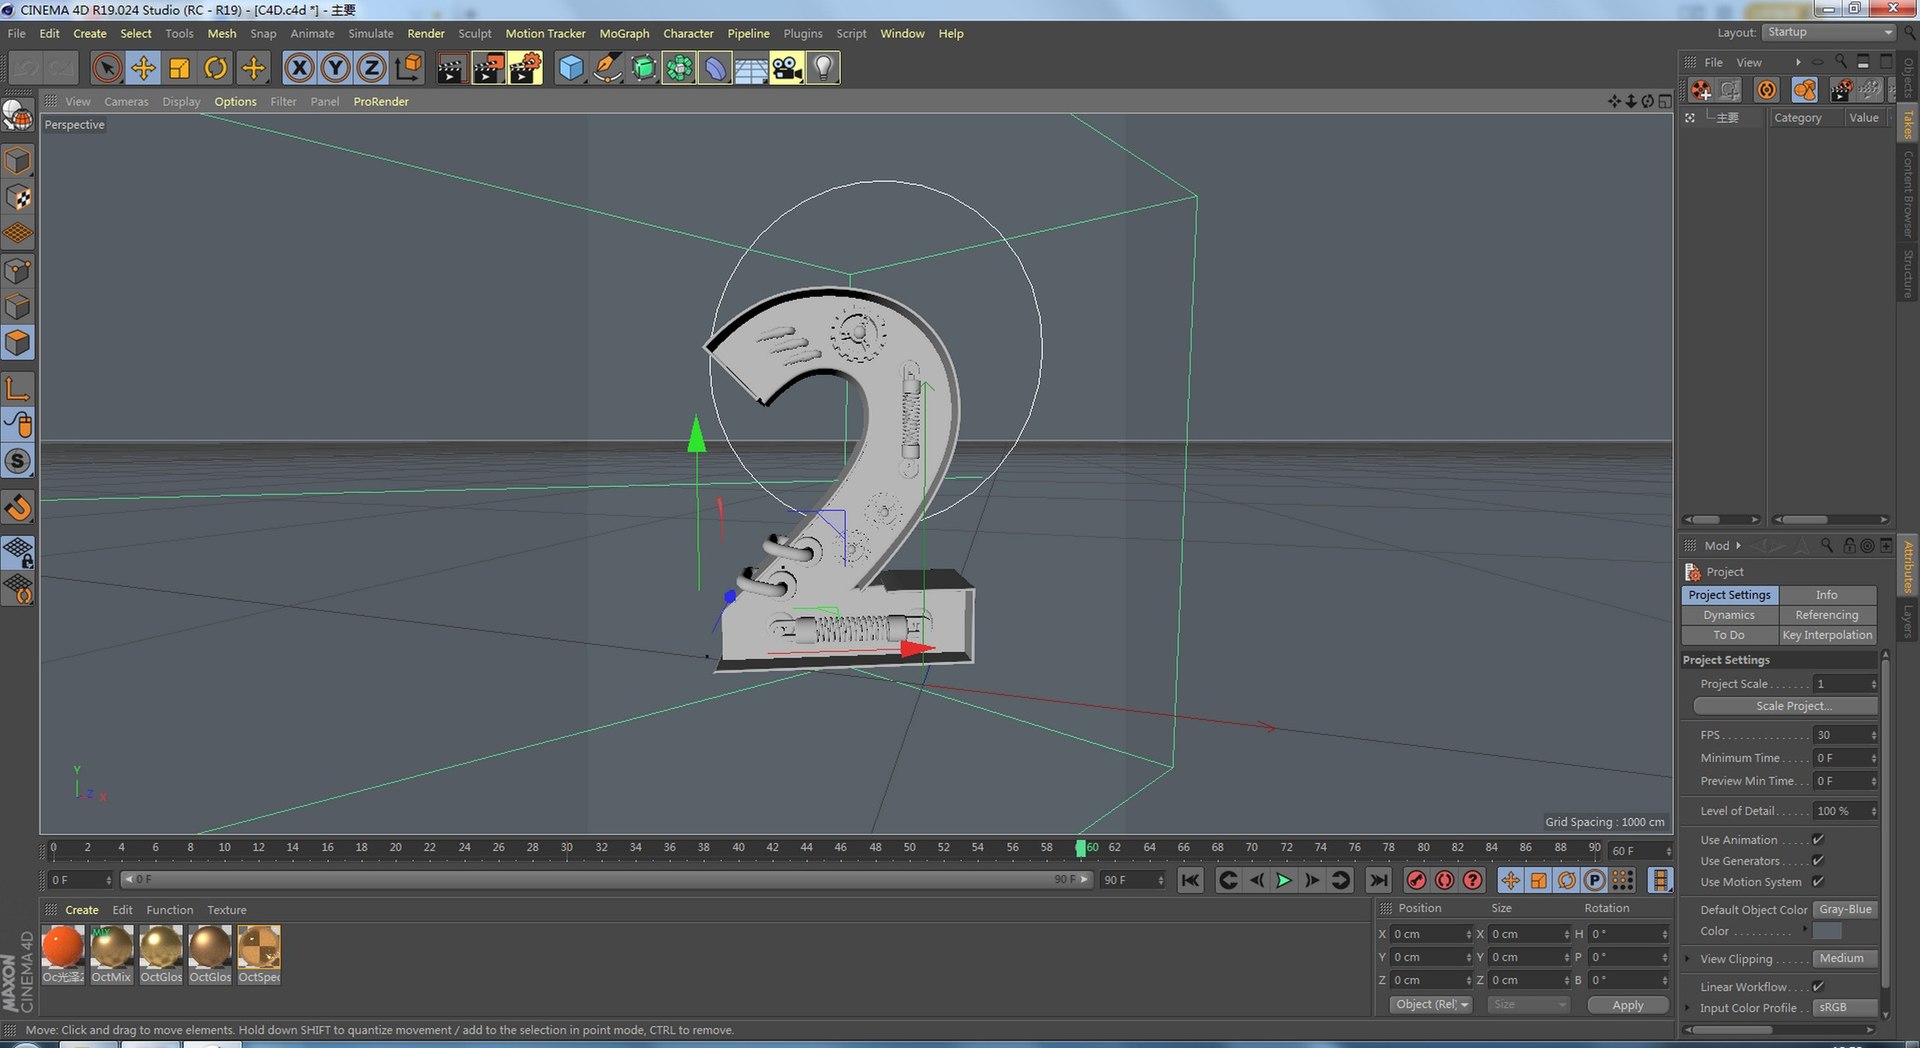The height and width of the screenshot is (1048, 1920).
Task: Click the magnet Snap icon
Action: (x=18, y=508)
